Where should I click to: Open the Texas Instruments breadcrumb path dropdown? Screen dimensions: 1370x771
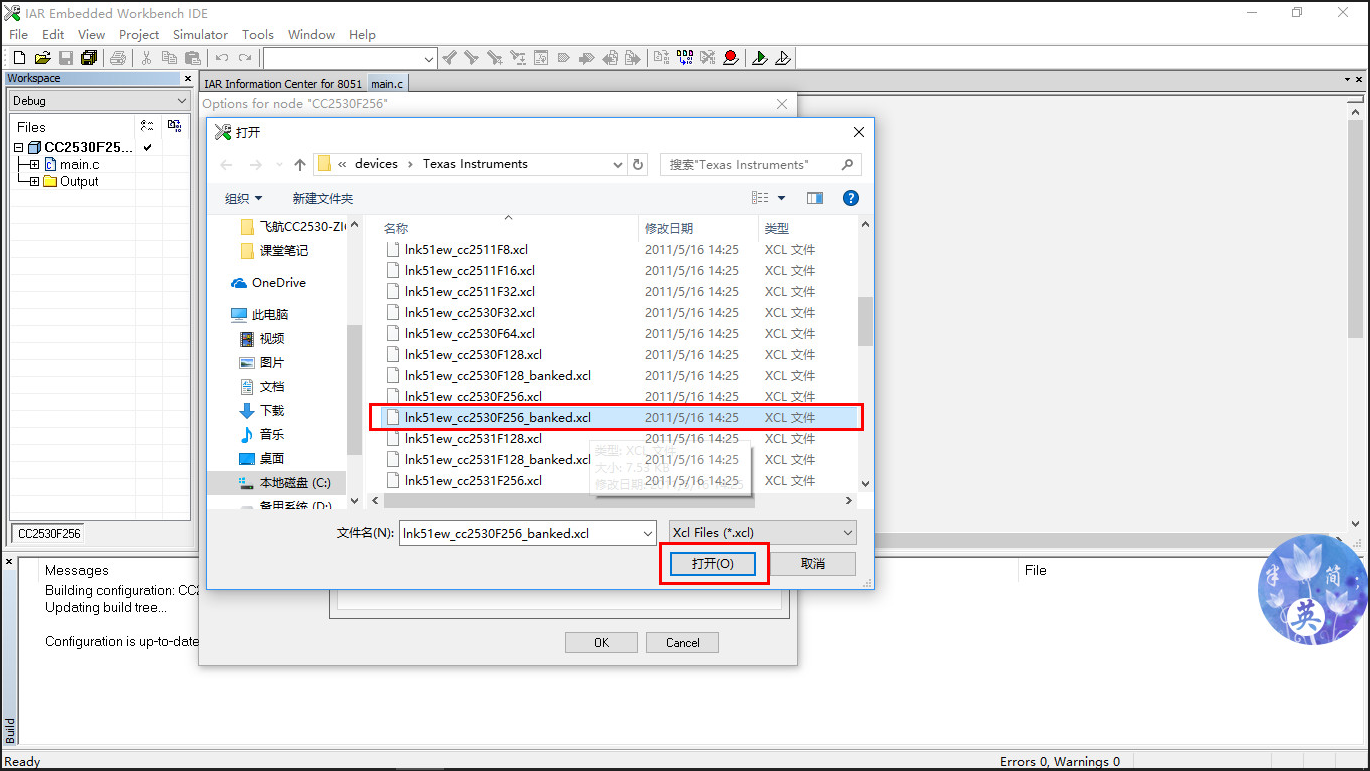coord(619,163)
